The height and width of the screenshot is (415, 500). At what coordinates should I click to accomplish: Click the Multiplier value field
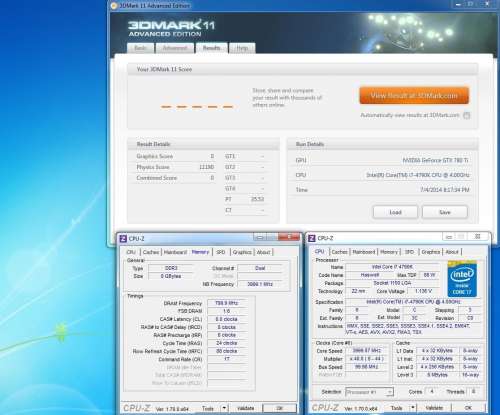tap(367, 359)
